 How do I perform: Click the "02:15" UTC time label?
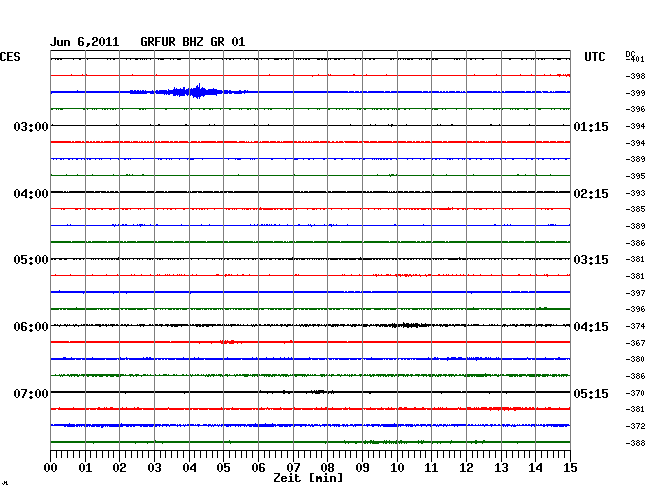pos(591,194)
